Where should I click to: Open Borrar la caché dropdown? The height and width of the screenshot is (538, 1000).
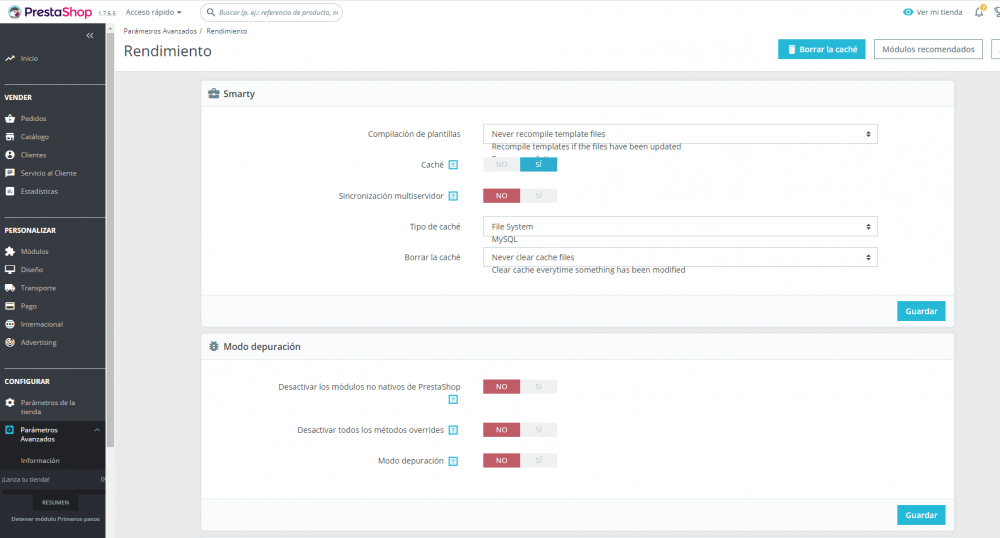(680, 257)
